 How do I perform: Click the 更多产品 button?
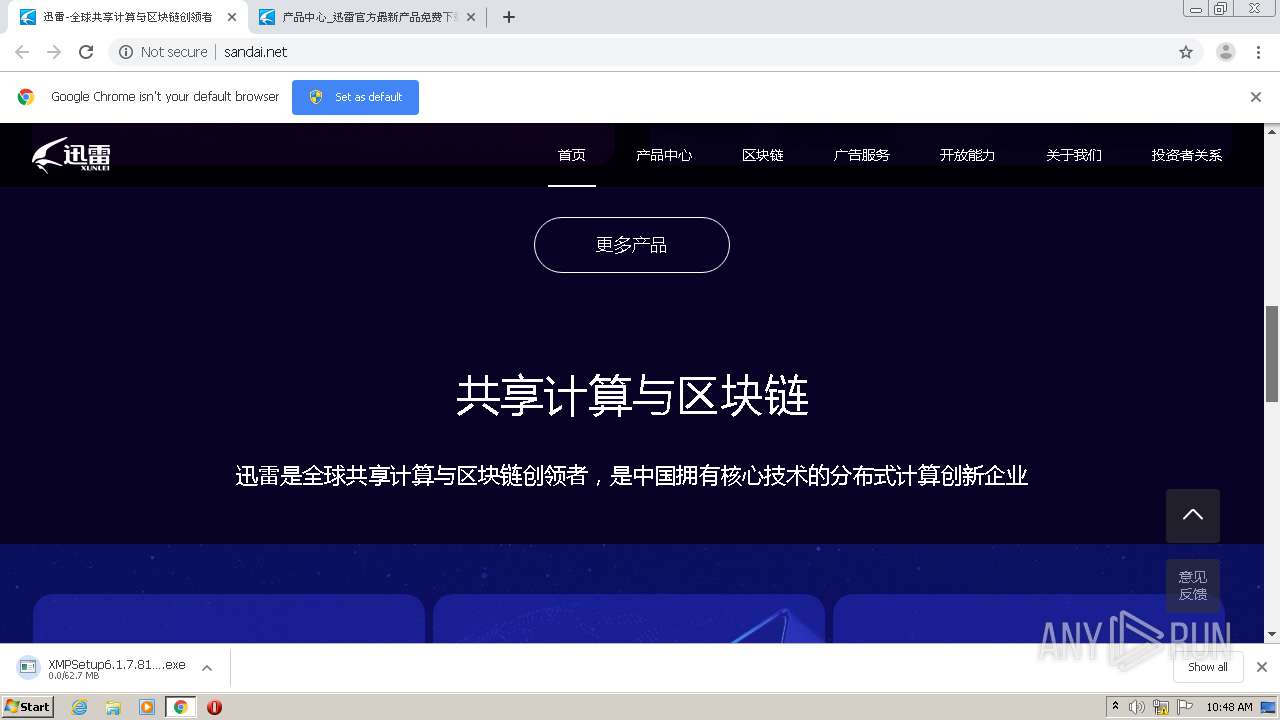point(632,245)
